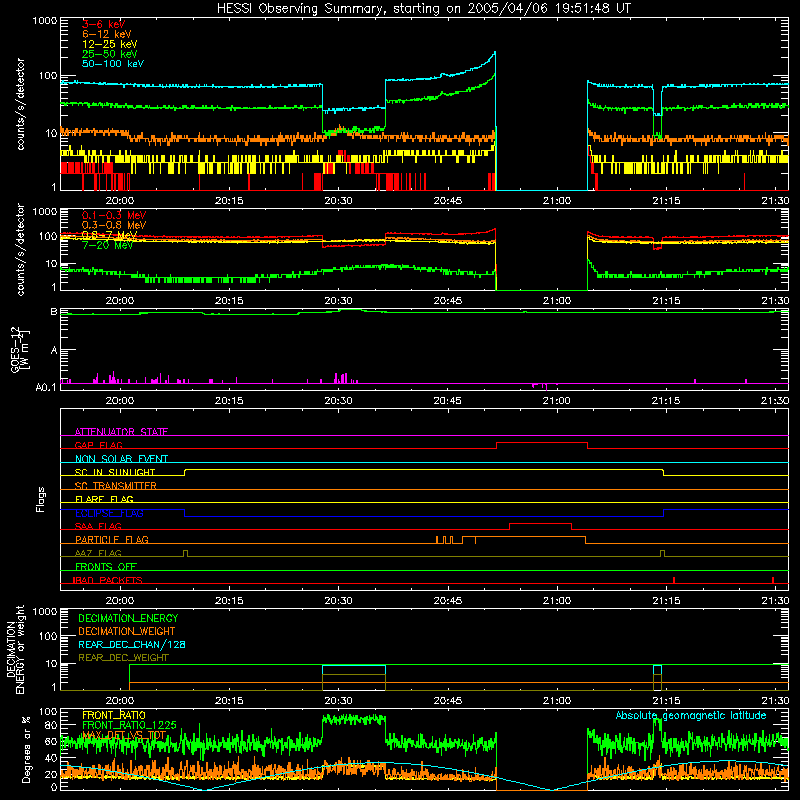Pick the SAA_FLAG label

[98, 526]
